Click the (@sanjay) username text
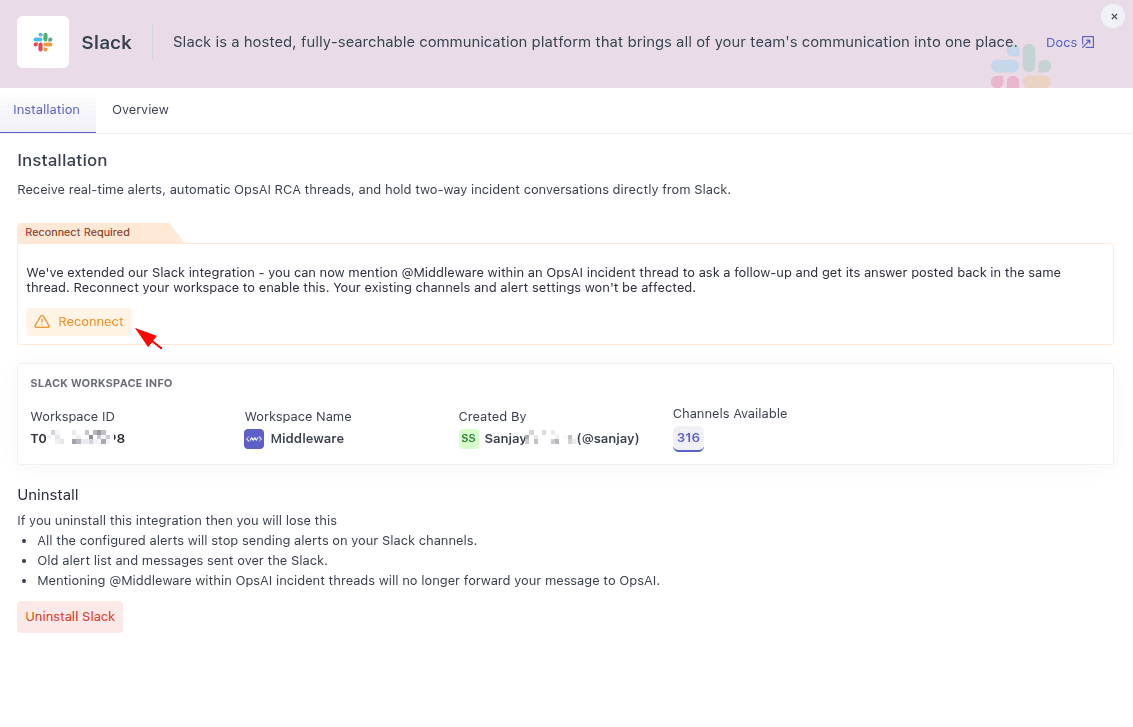Viewport: 1133px width, 727px height. click(608, 439)
